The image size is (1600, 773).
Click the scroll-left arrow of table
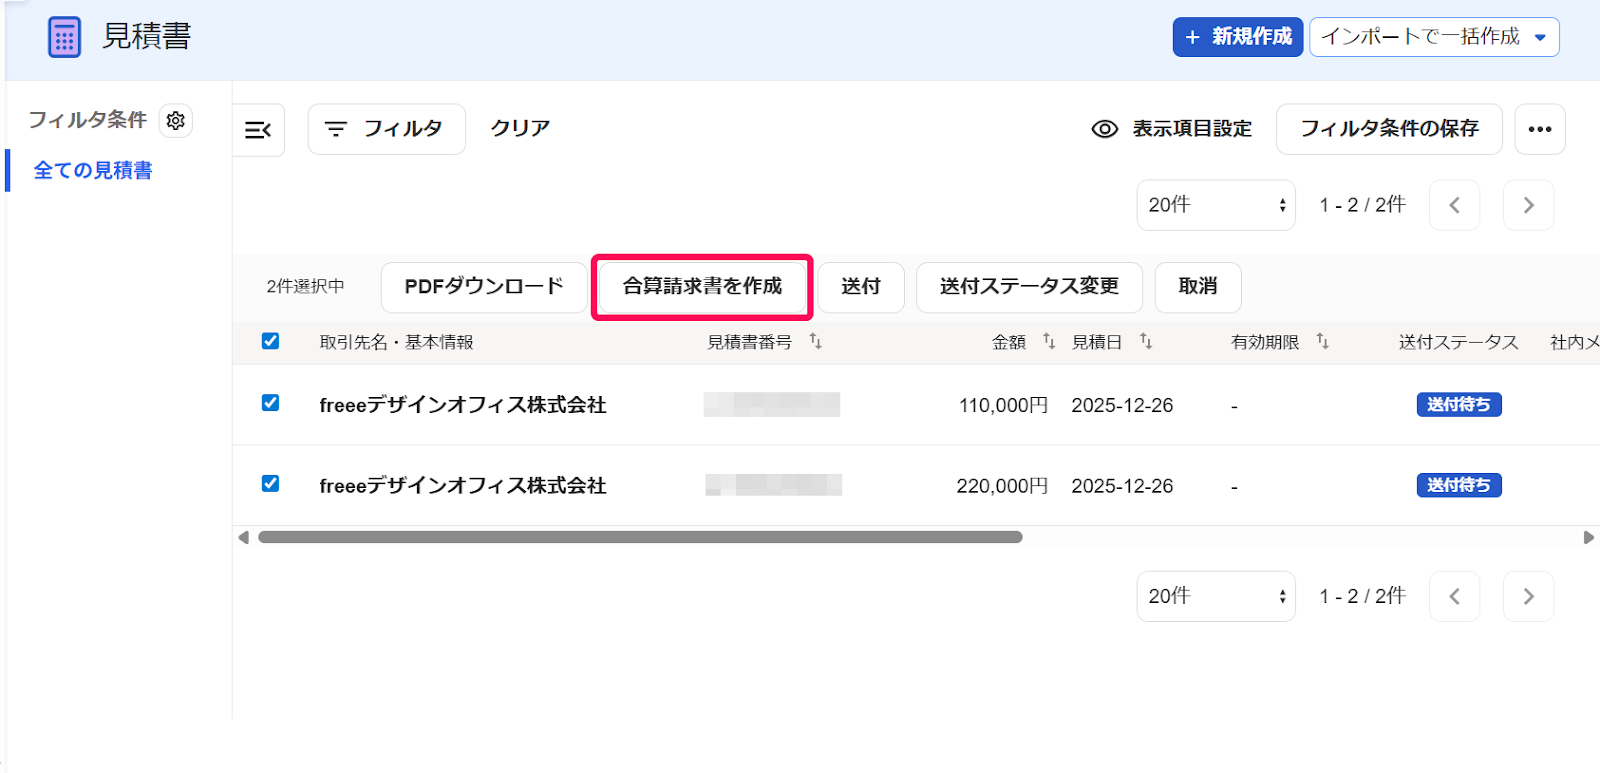click(243, 537)
